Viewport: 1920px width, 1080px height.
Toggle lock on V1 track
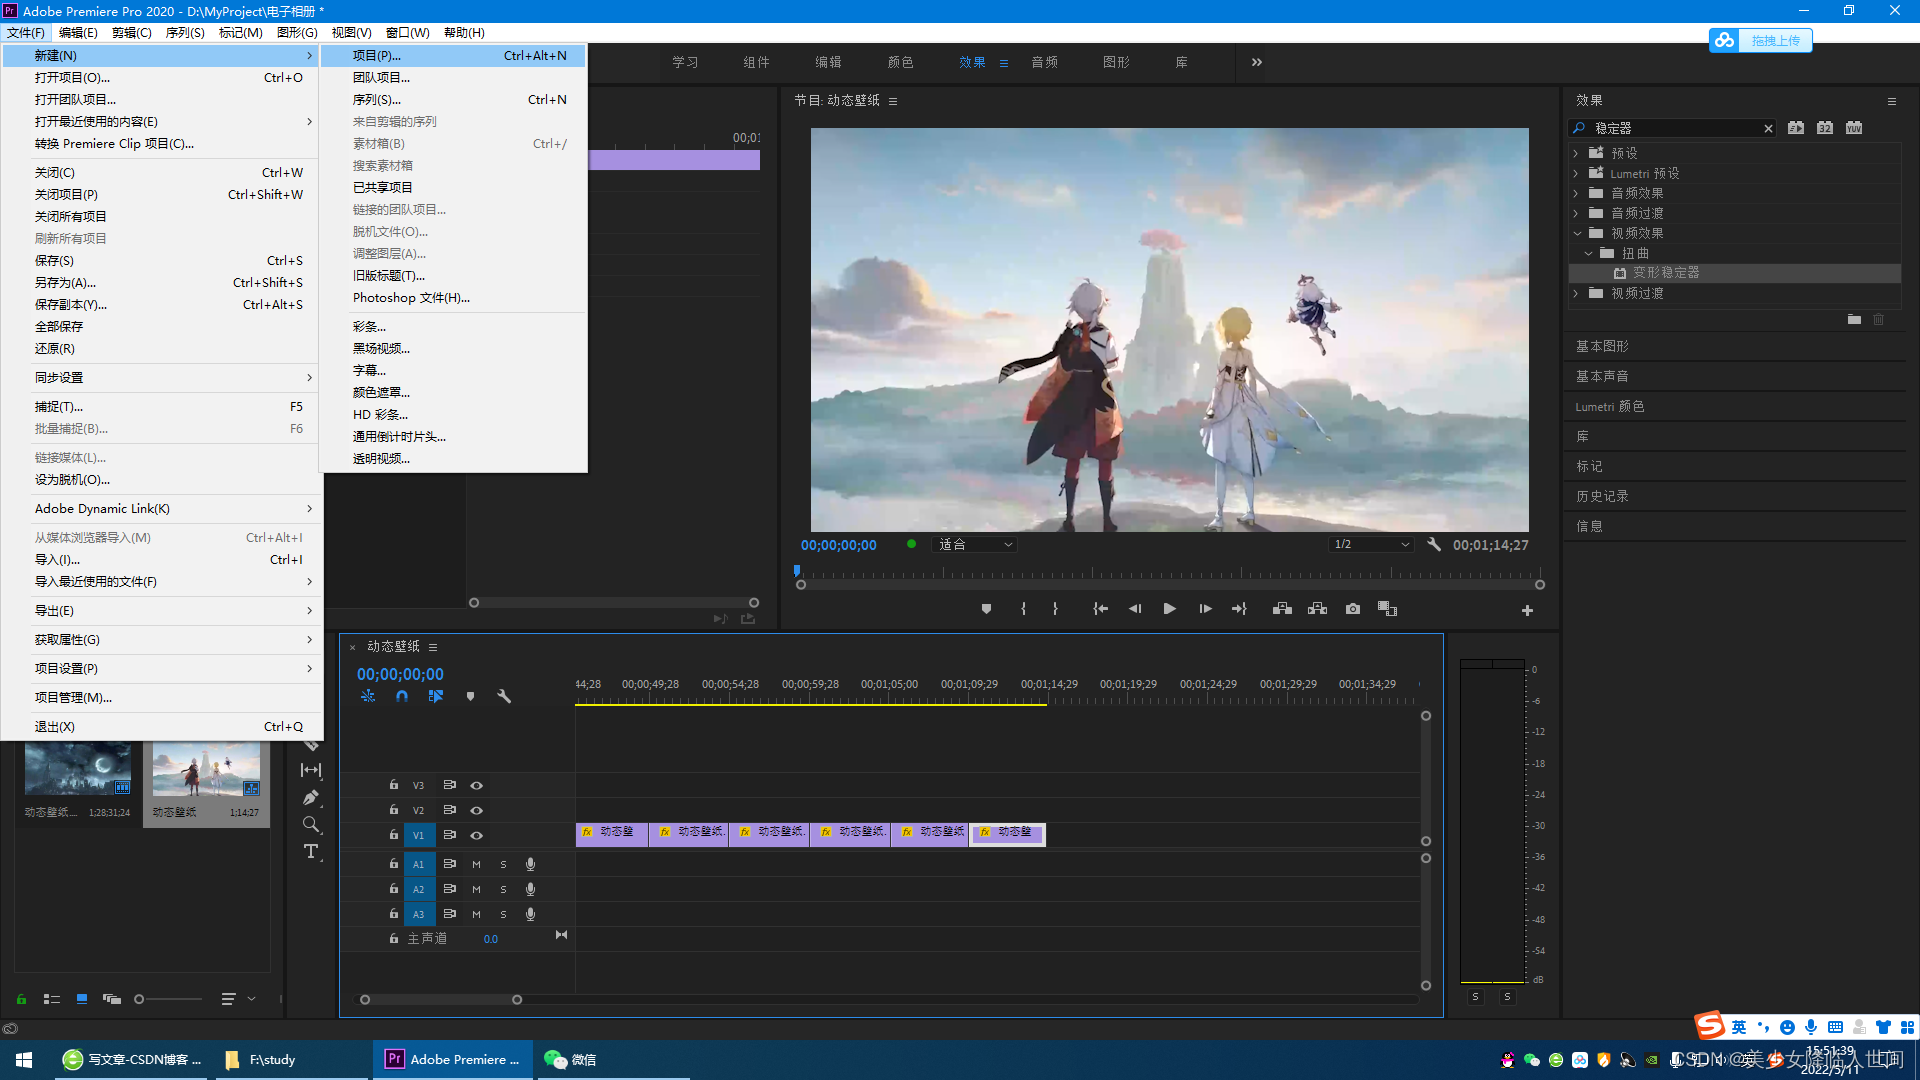click(x=394, y=835)
